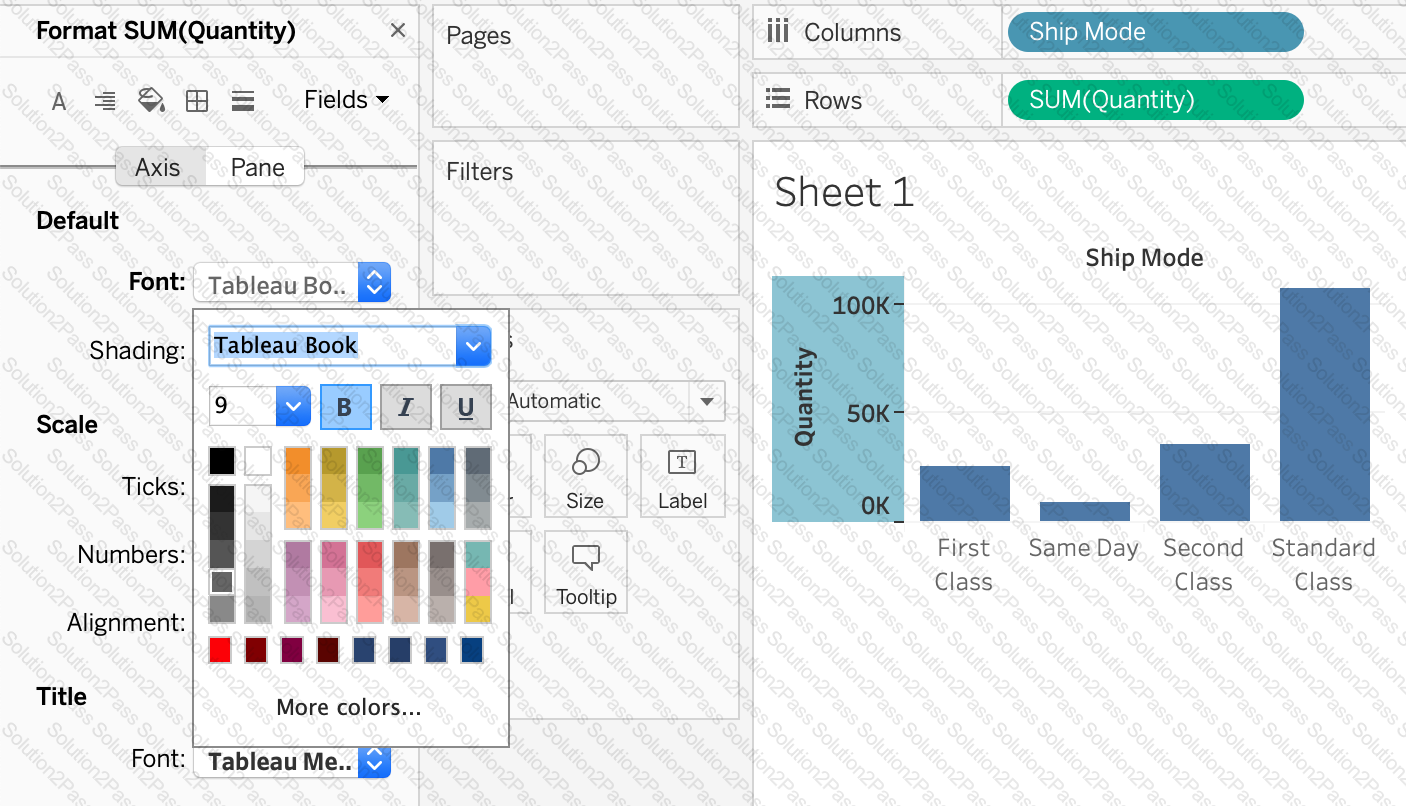Open the font size 9 dropdown
This screenshot has height=806, width=1406.
point(293,407)
